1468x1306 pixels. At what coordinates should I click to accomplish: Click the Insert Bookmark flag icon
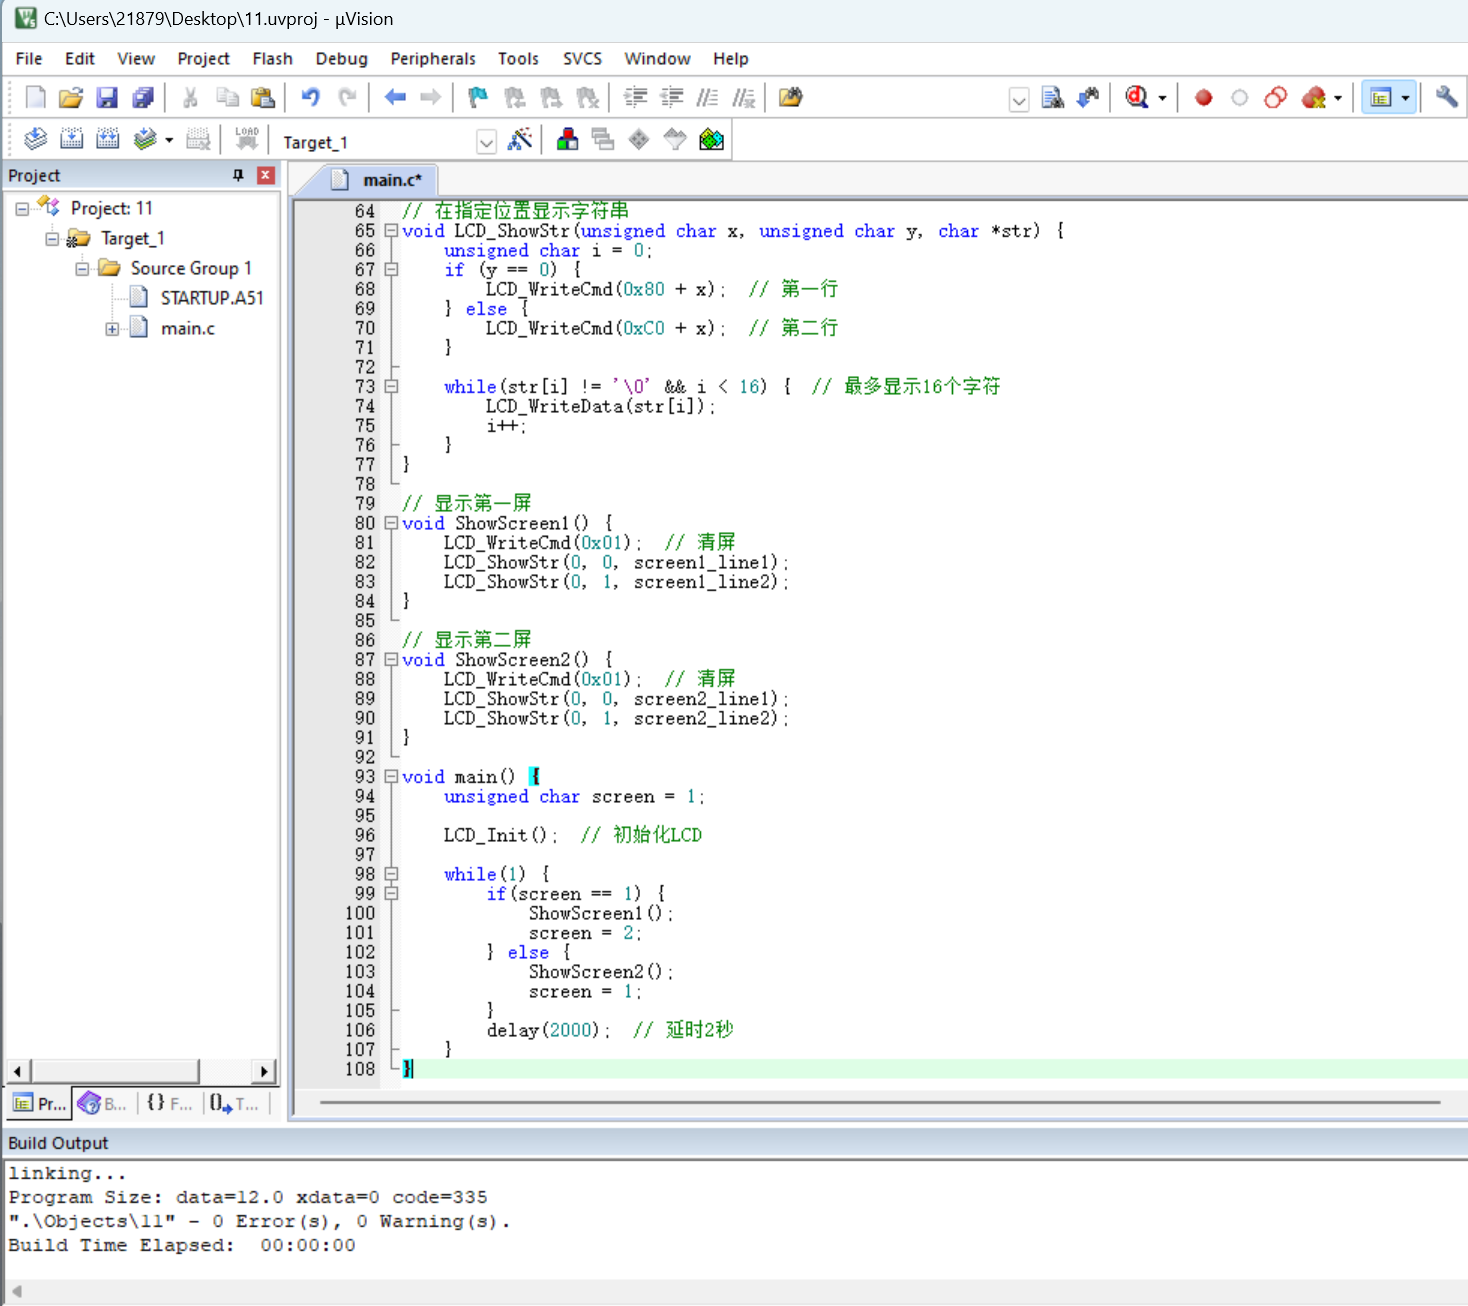pyautogui.click(x=477, y=96)
